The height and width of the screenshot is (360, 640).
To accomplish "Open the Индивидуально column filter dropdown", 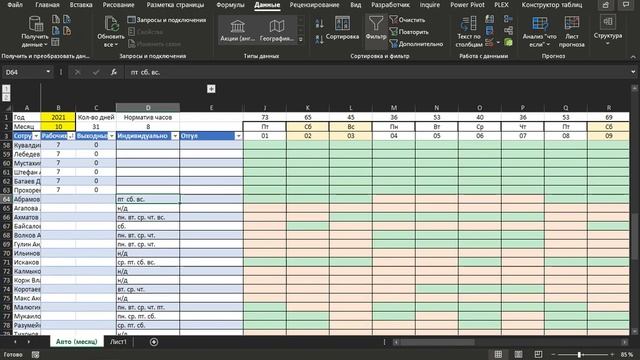I will pos(175,136).
